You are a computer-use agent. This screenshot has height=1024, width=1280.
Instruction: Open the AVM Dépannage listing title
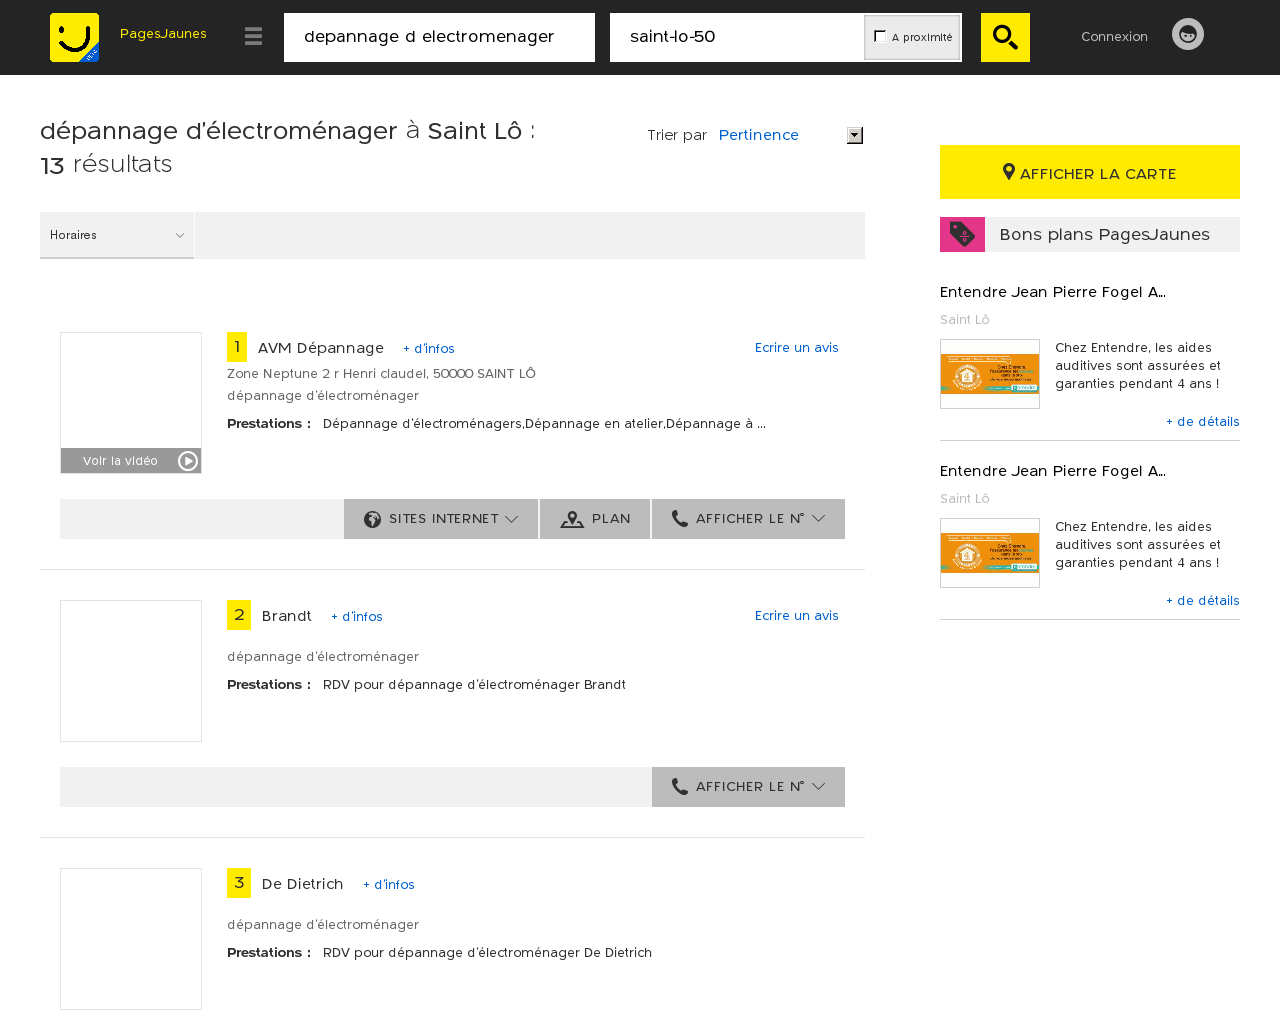pyautogui.click(x=321, y=348)
